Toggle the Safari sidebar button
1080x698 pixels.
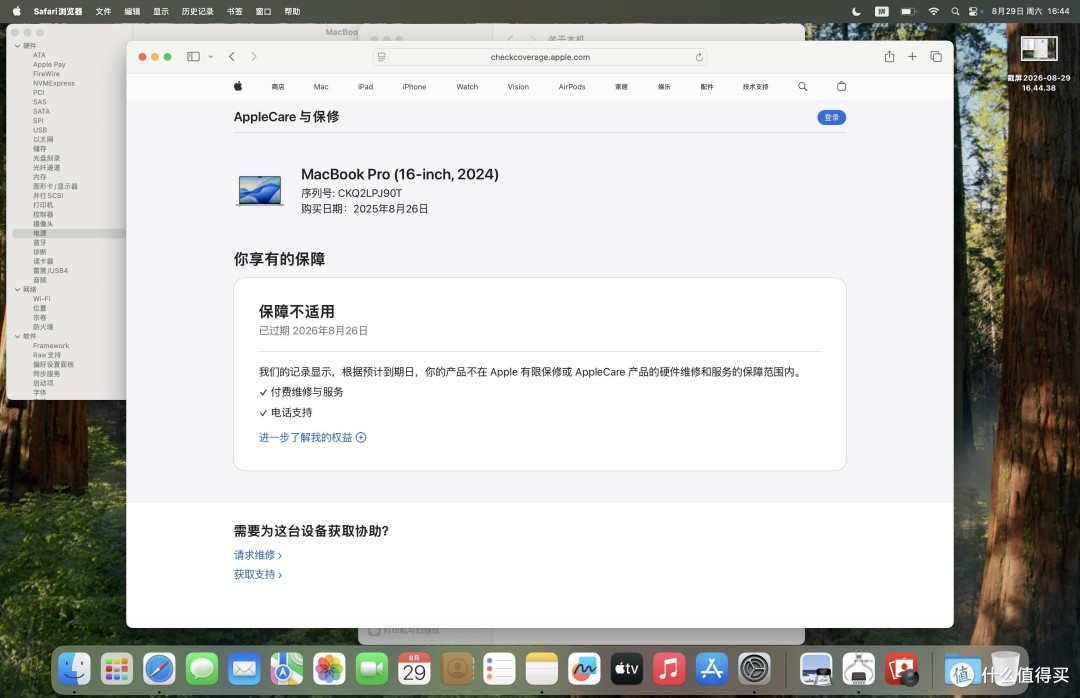pos(194,57)
